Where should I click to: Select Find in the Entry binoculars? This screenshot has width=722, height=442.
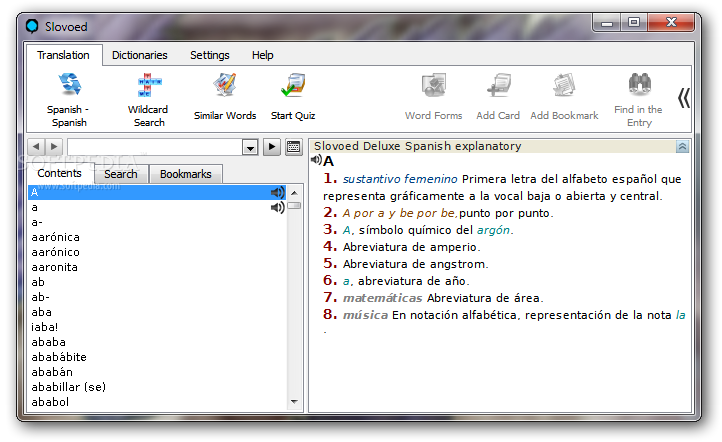[639, 84]
